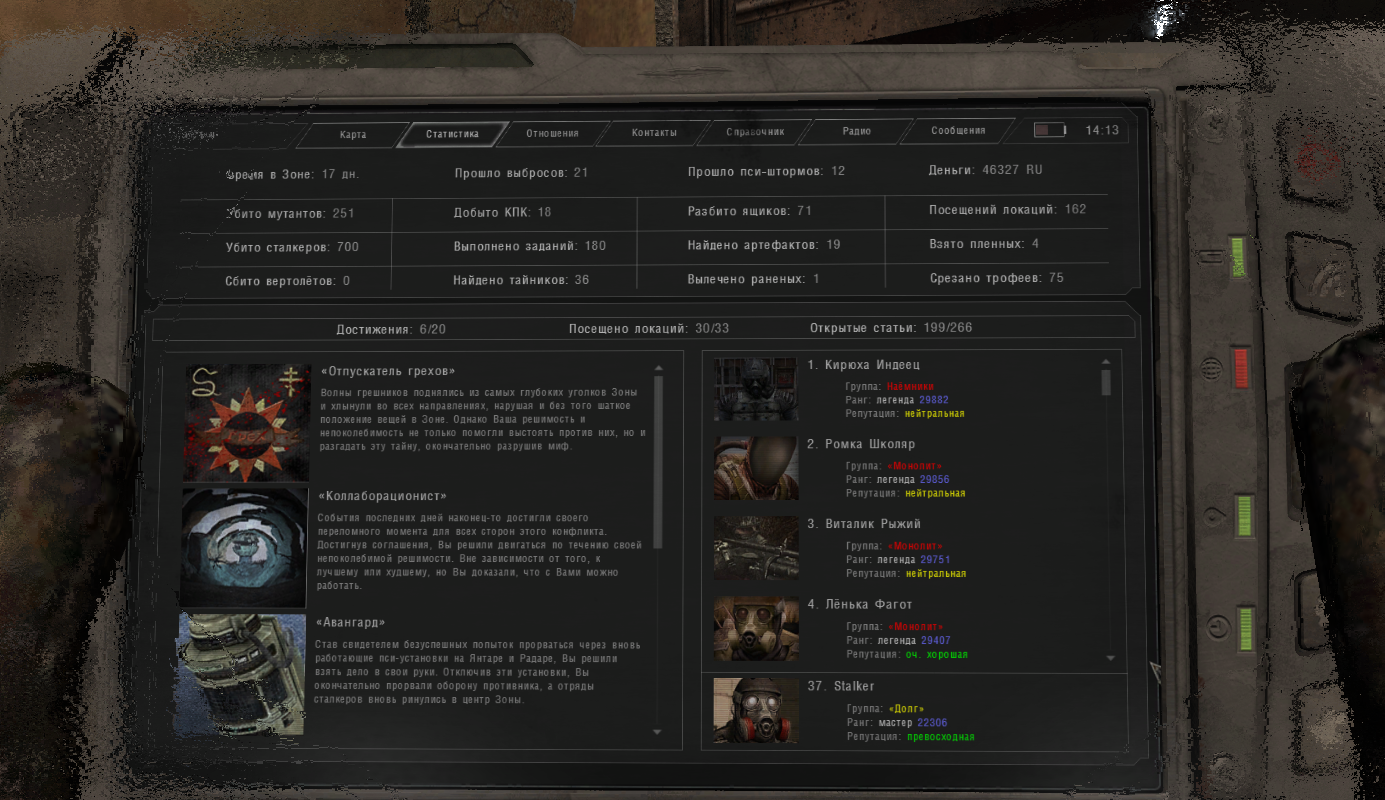This screenshot has width=1385, height=800.
Task: Open the Карта tab
Action: coord(352,133)
